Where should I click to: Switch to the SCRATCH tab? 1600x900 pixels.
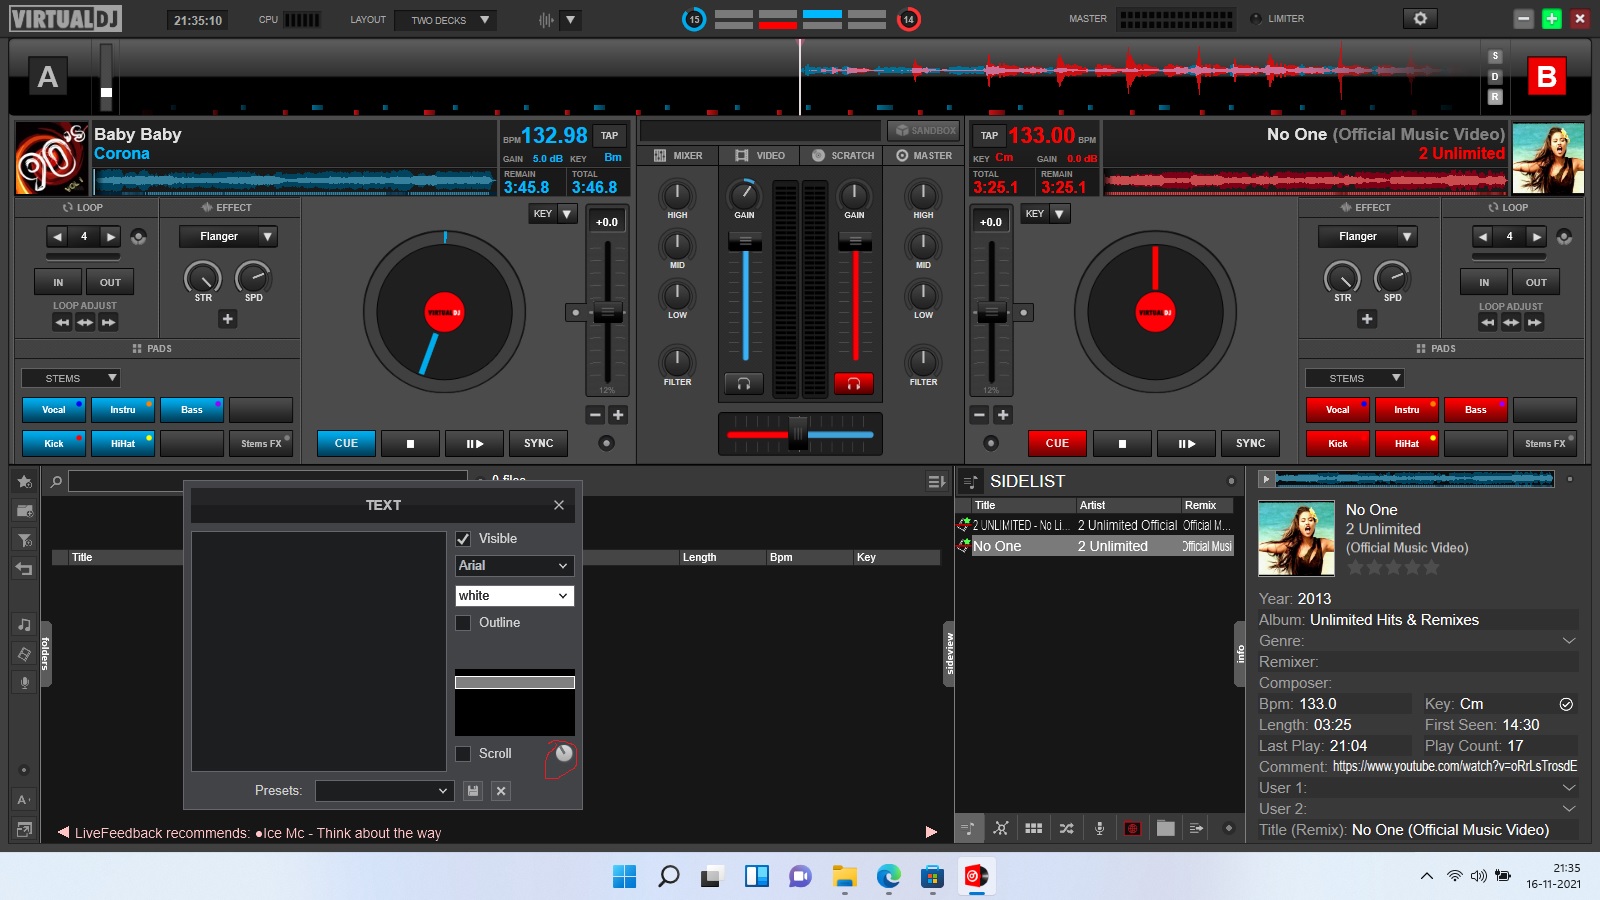coord(843,156)
